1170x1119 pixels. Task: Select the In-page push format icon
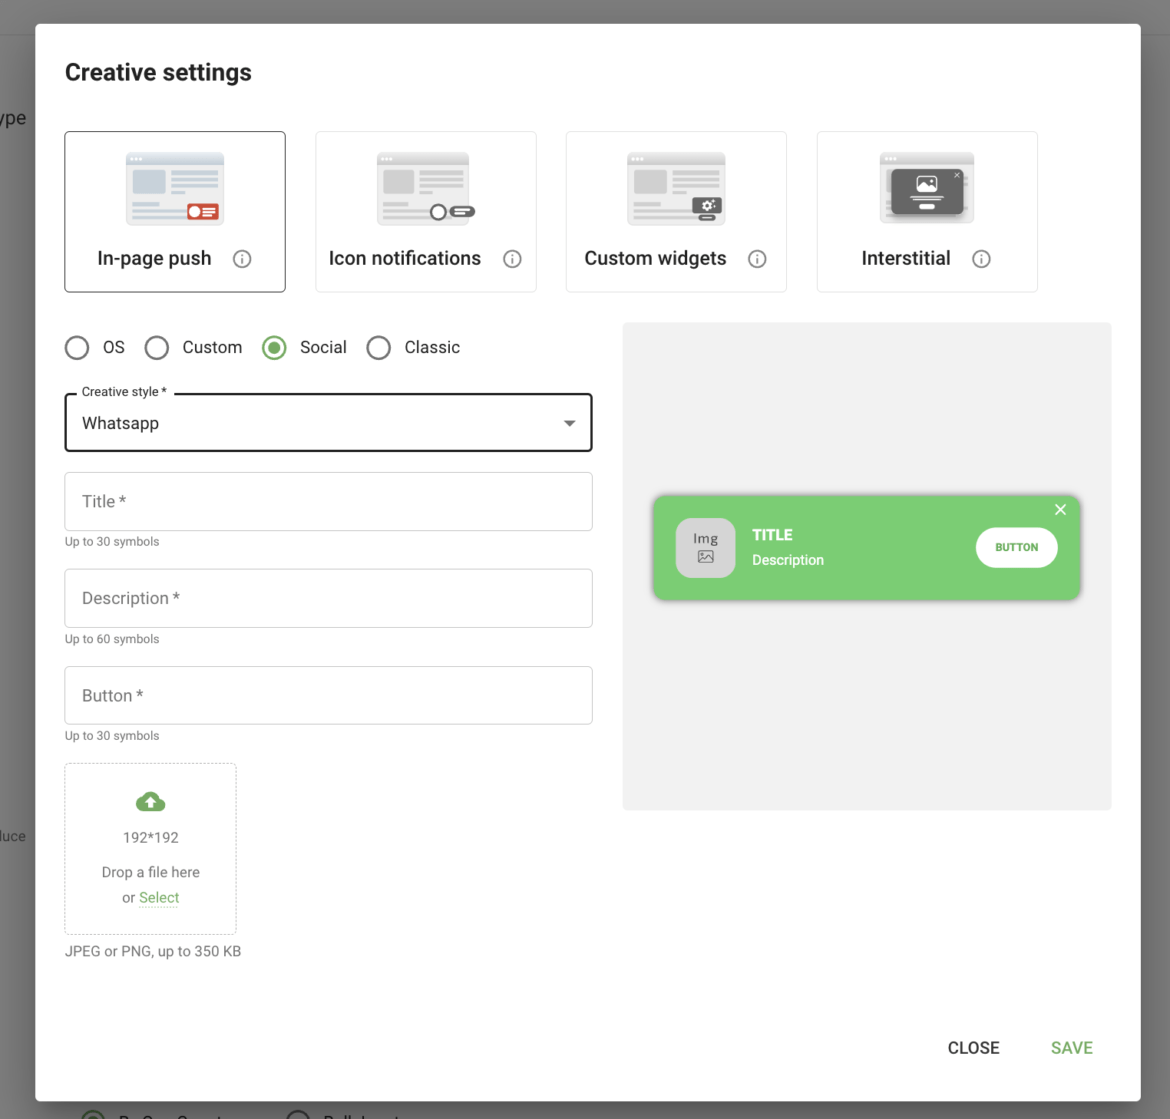pos(174,186)
